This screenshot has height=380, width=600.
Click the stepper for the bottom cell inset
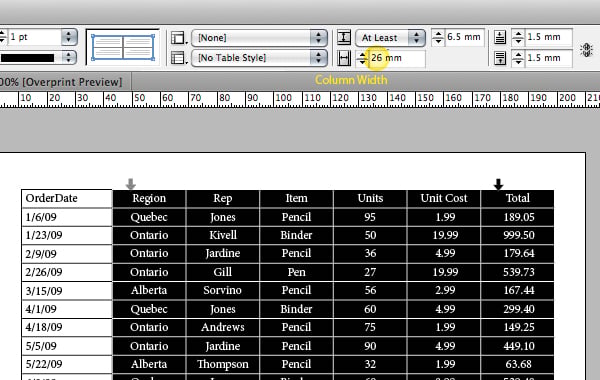coord(518,58)
